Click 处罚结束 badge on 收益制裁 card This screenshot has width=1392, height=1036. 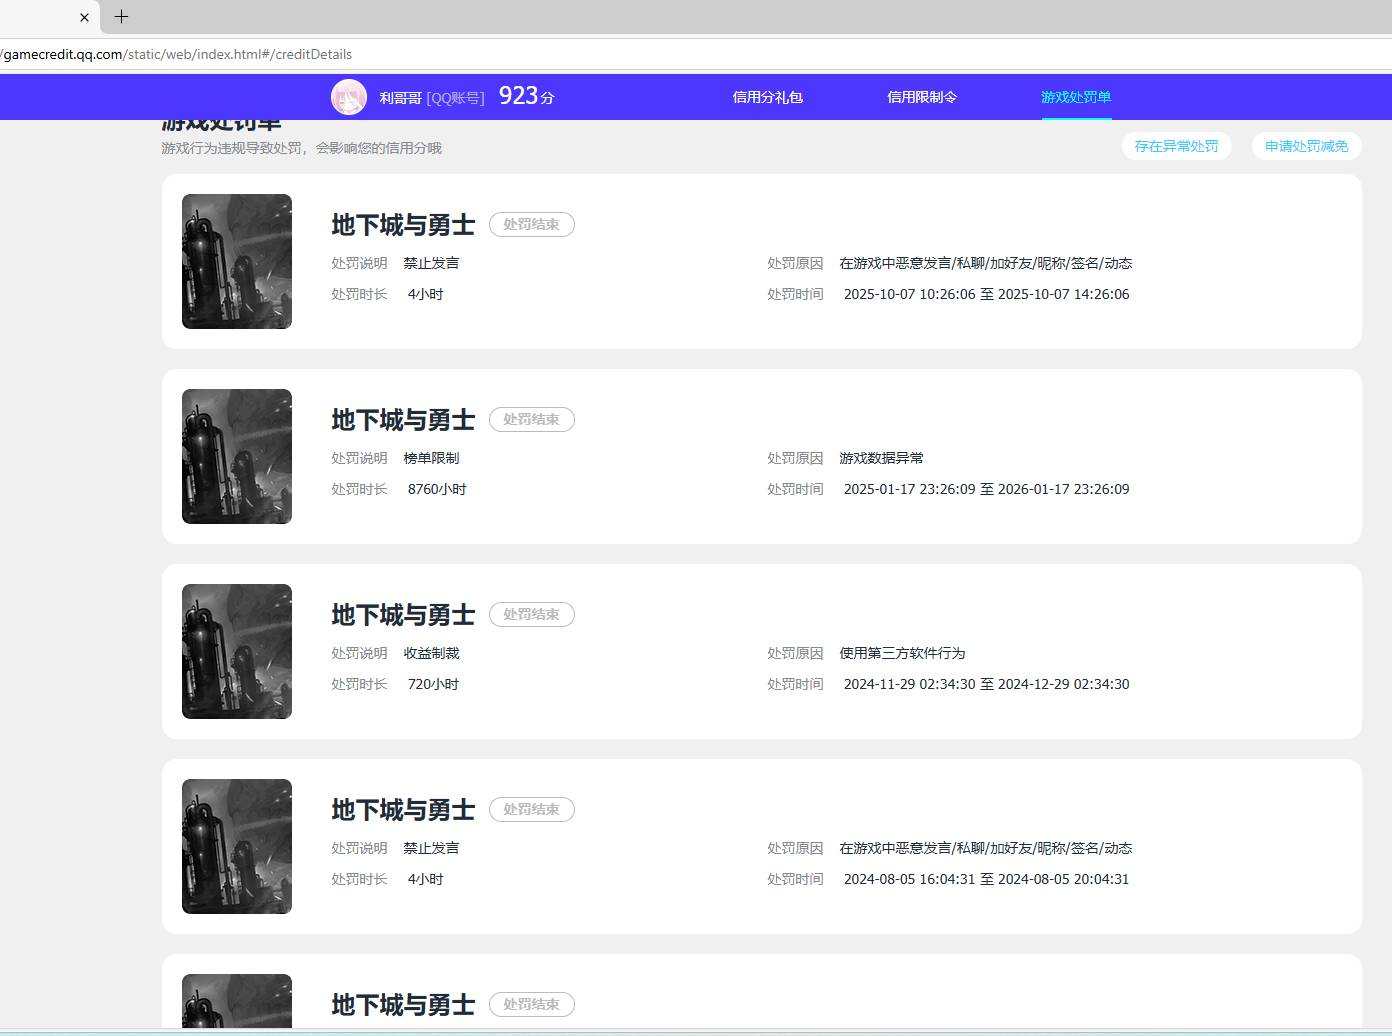(x=531, y=615)
